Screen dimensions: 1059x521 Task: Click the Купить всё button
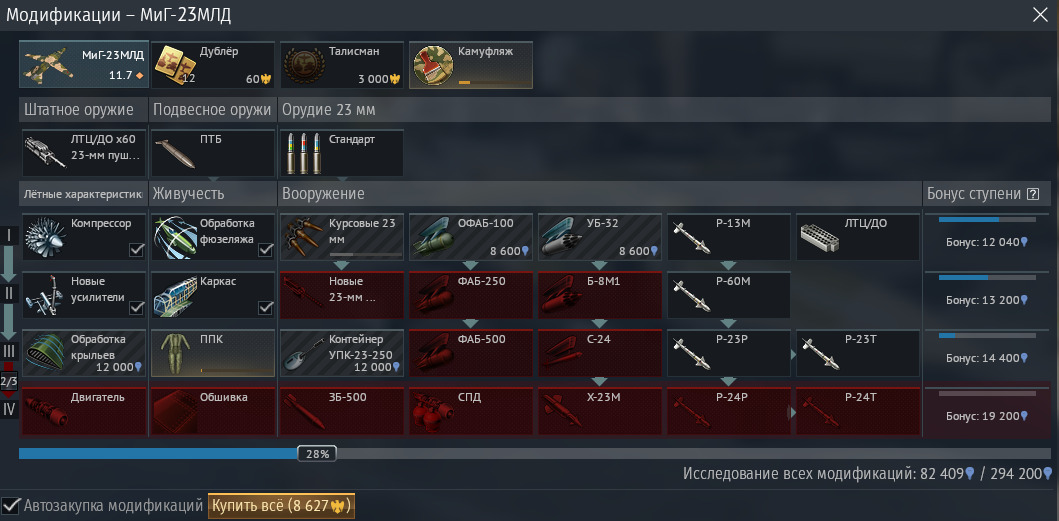click(x=281, y=505)
